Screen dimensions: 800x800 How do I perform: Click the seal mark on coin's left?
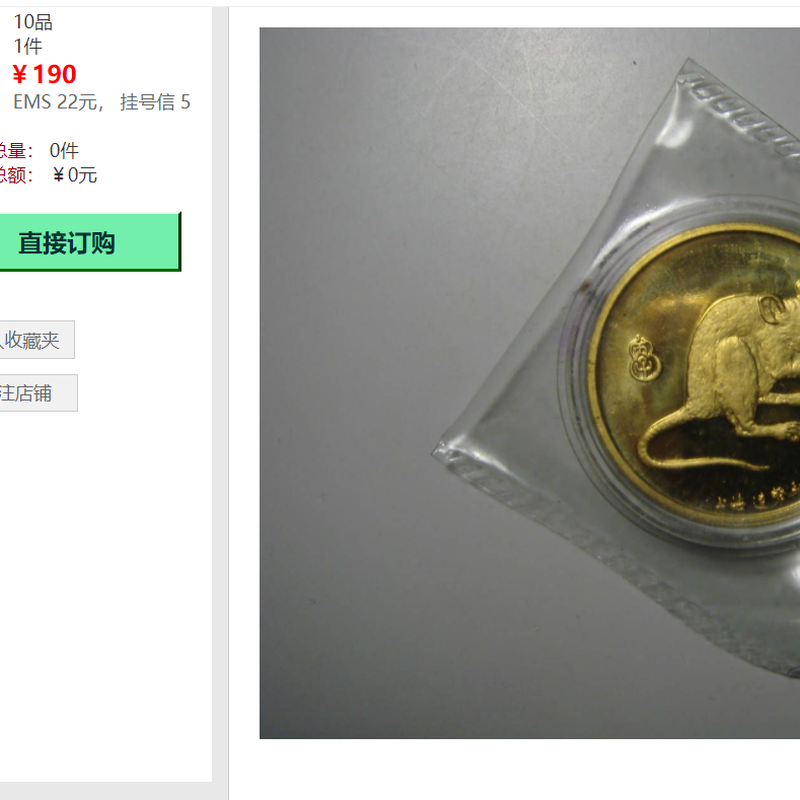645,358
